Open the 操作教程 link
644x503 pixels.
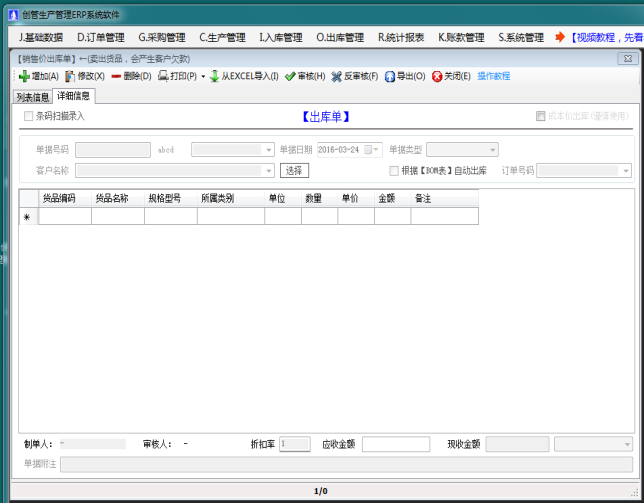point(493,76)
